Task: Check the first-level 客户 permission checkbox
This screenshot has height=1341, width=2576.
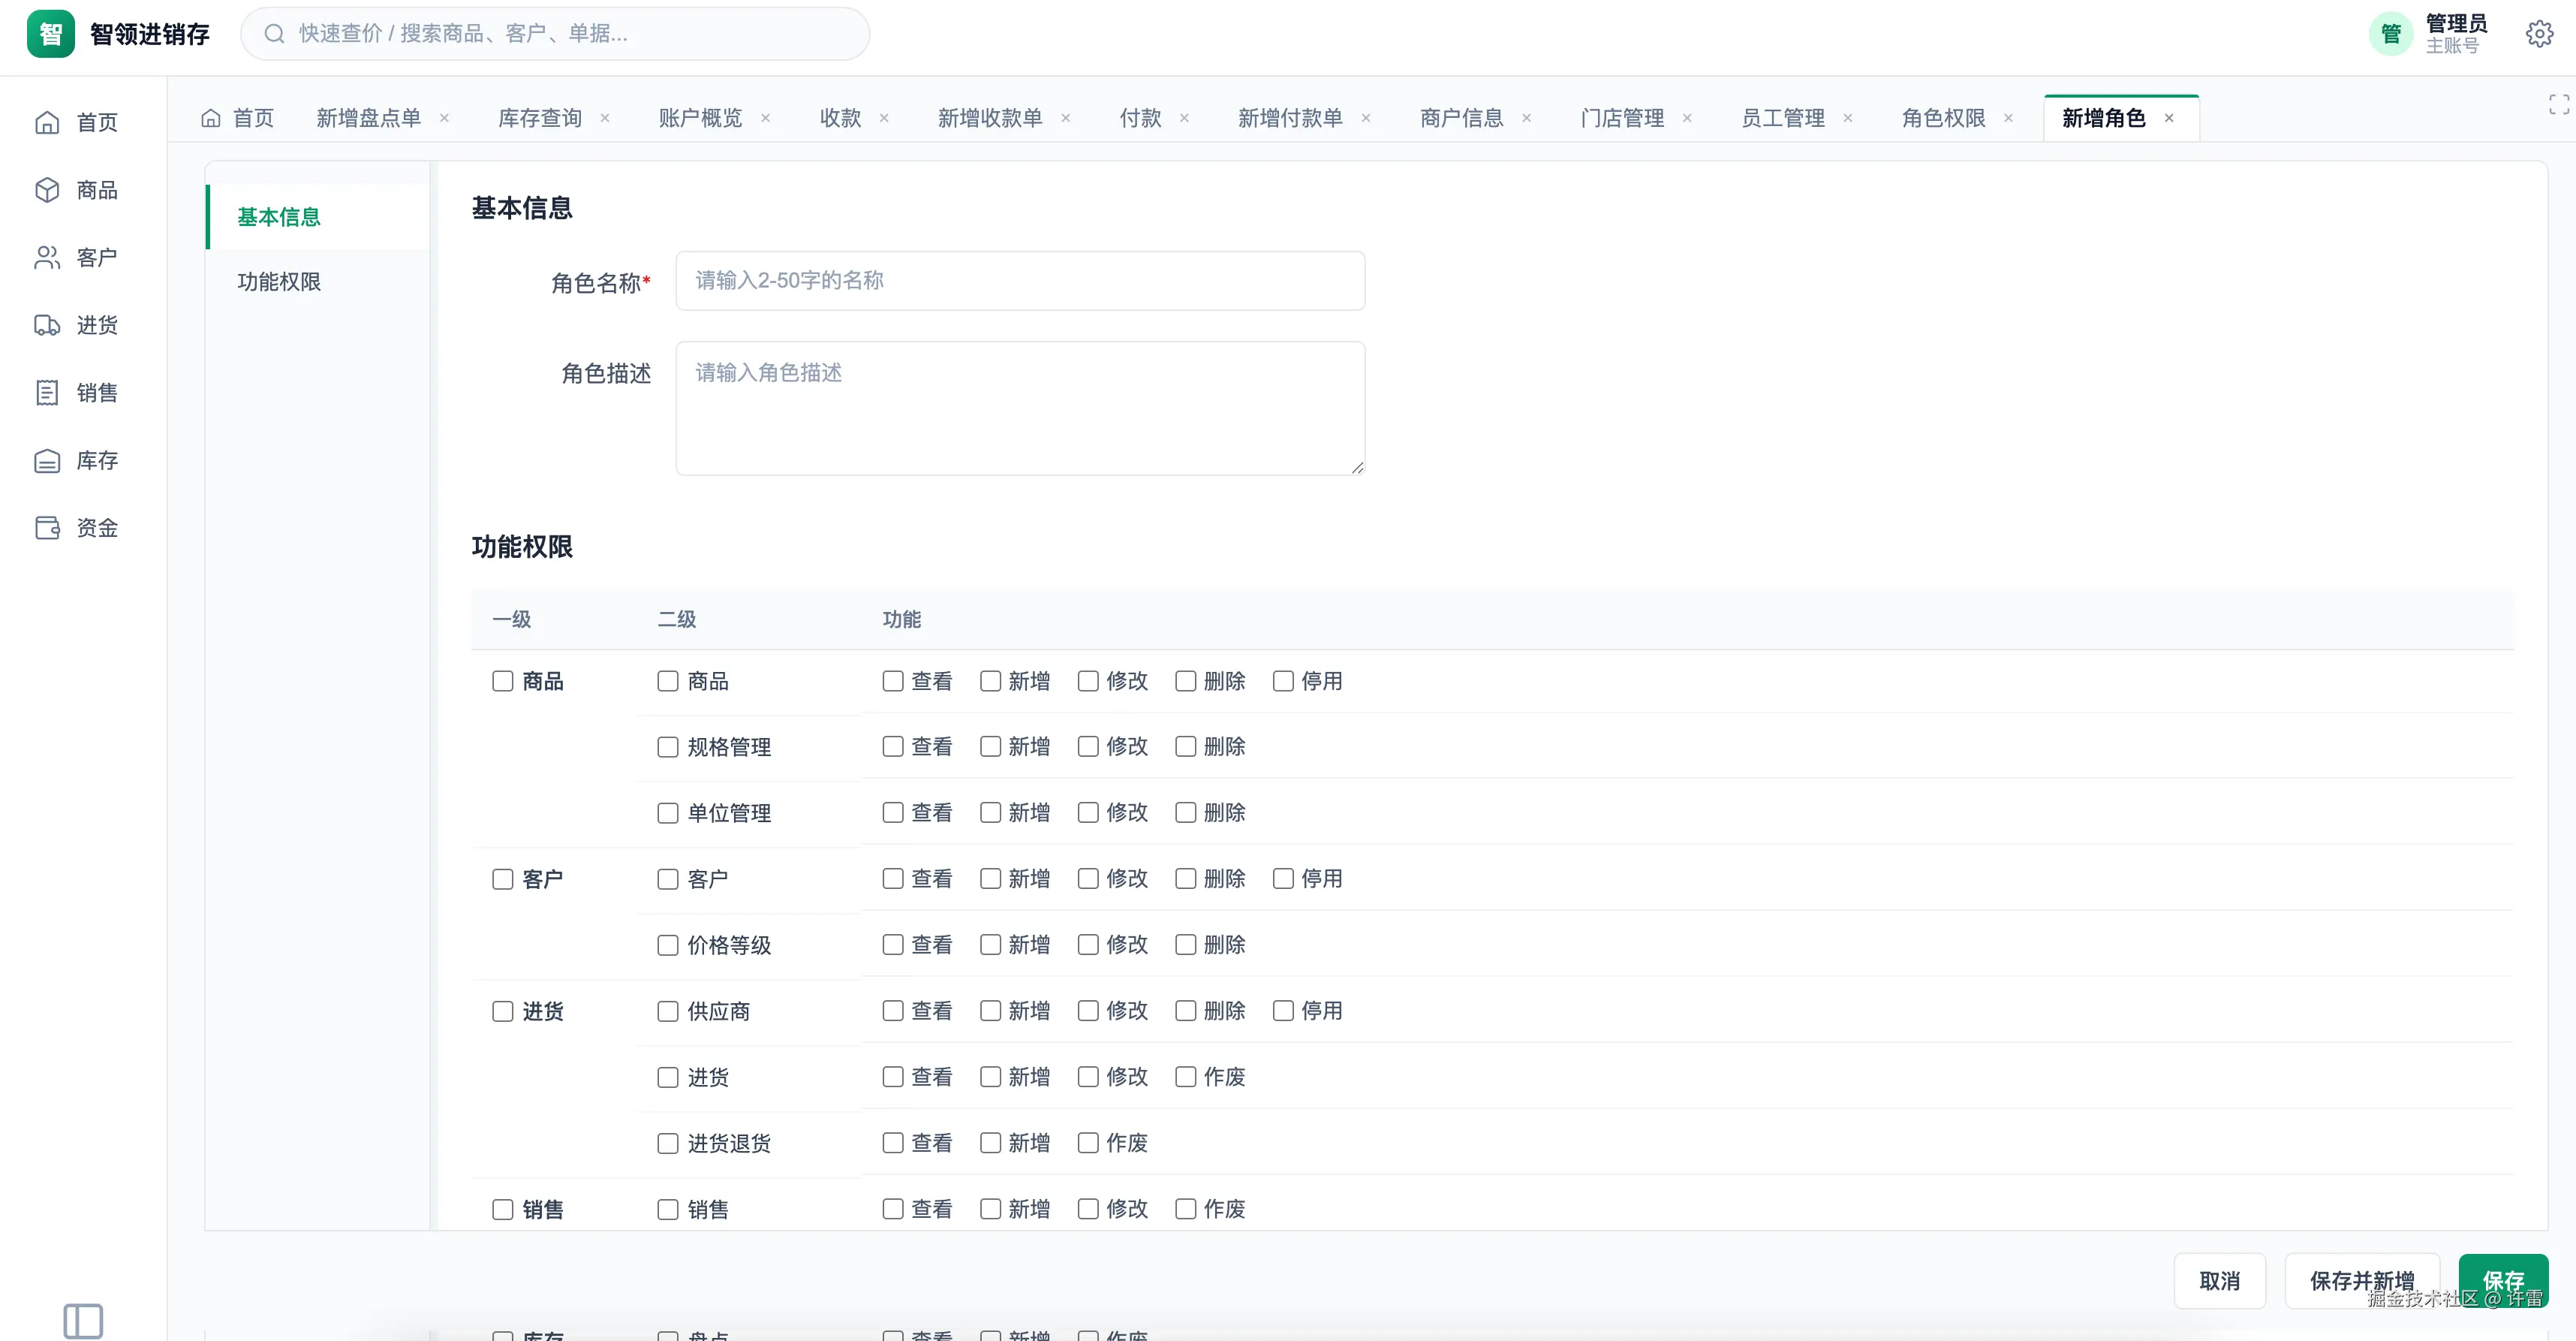Action: click(x=503, y=879)
